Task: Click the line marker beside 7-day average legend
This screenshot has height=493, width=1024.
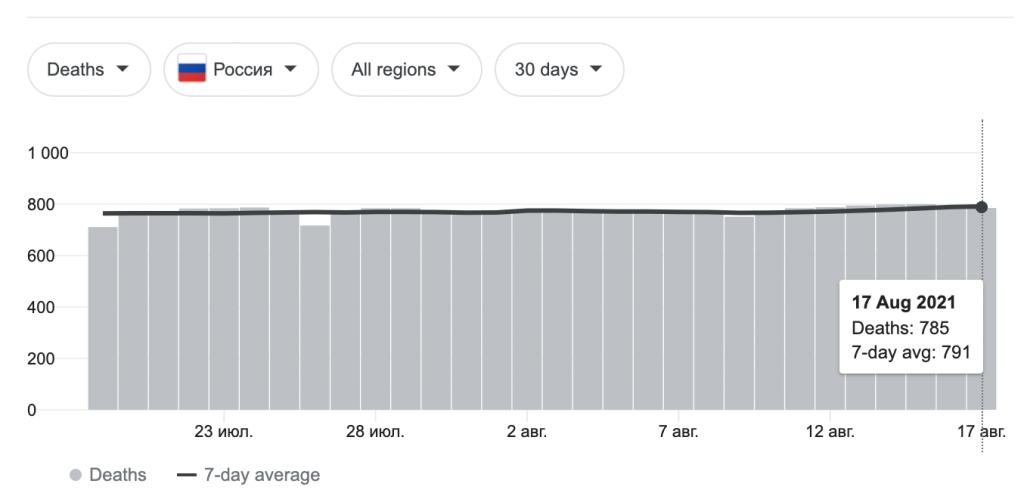Action: click(x=187, y=474)
